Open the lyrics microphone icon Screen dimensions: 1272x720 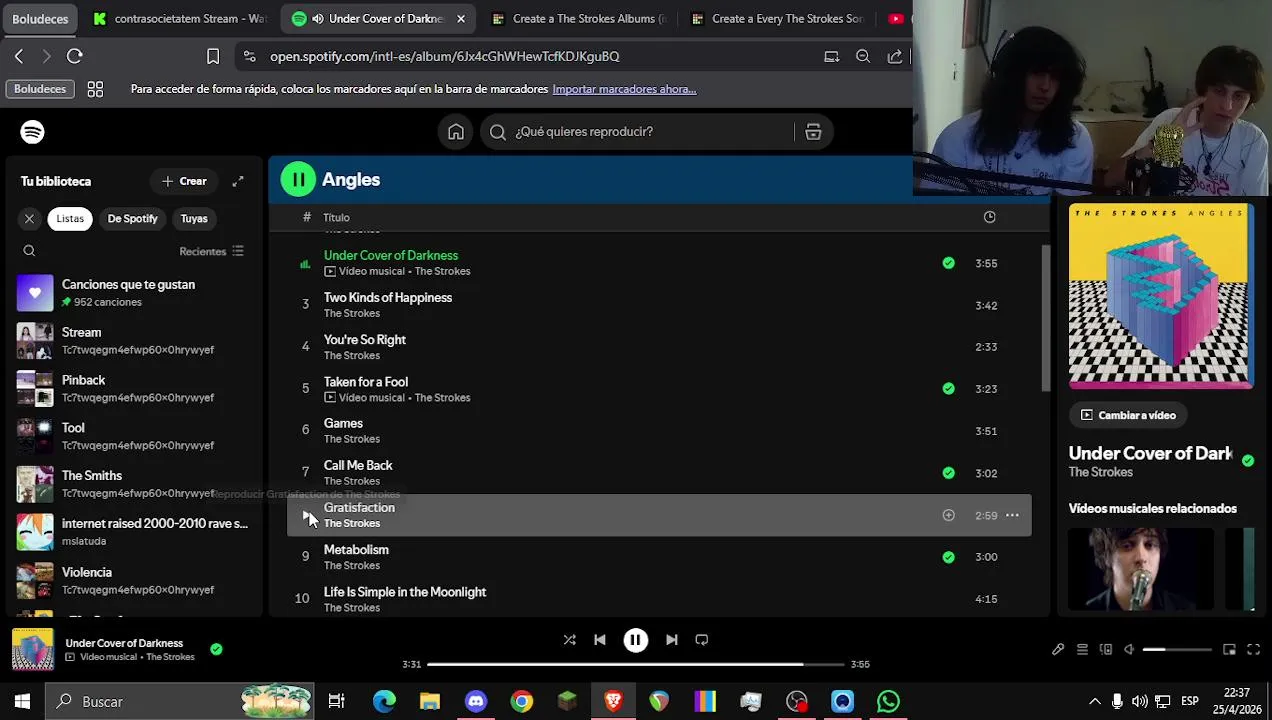tap(1058, 650)
